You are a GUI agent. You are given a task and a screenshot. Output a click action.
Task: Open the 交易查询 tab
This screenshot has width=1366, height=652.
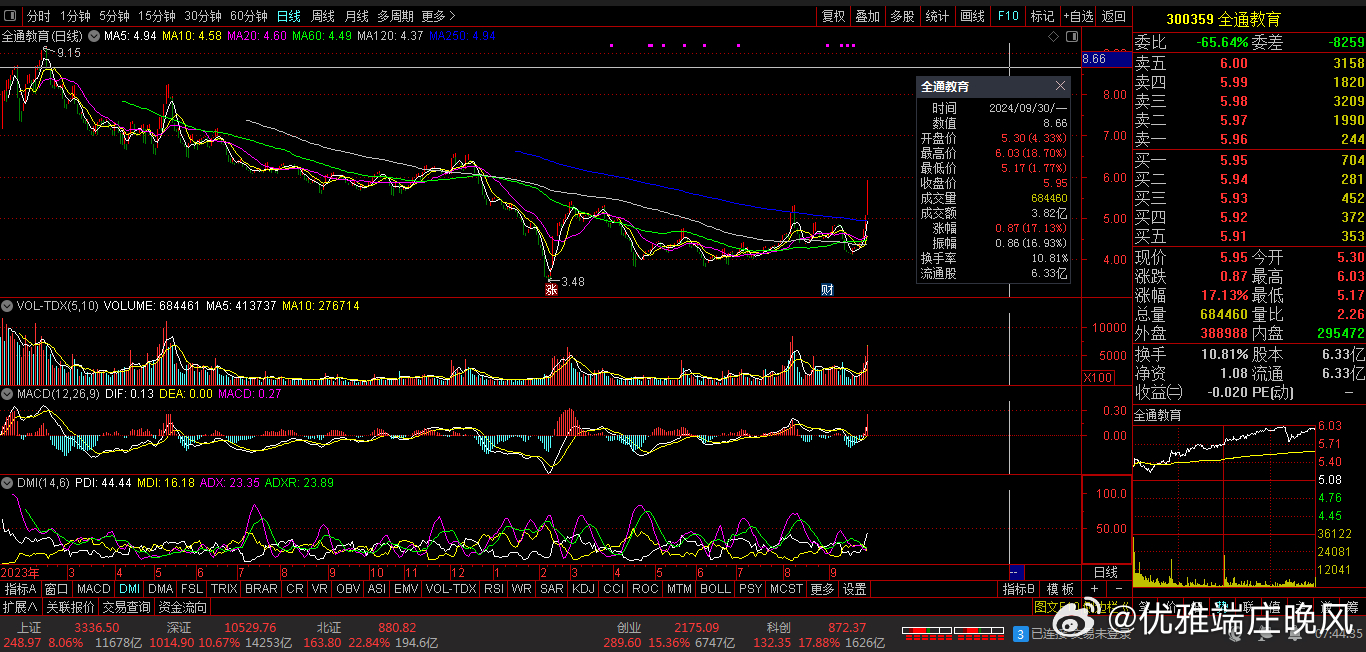click(x=127, y=607)
